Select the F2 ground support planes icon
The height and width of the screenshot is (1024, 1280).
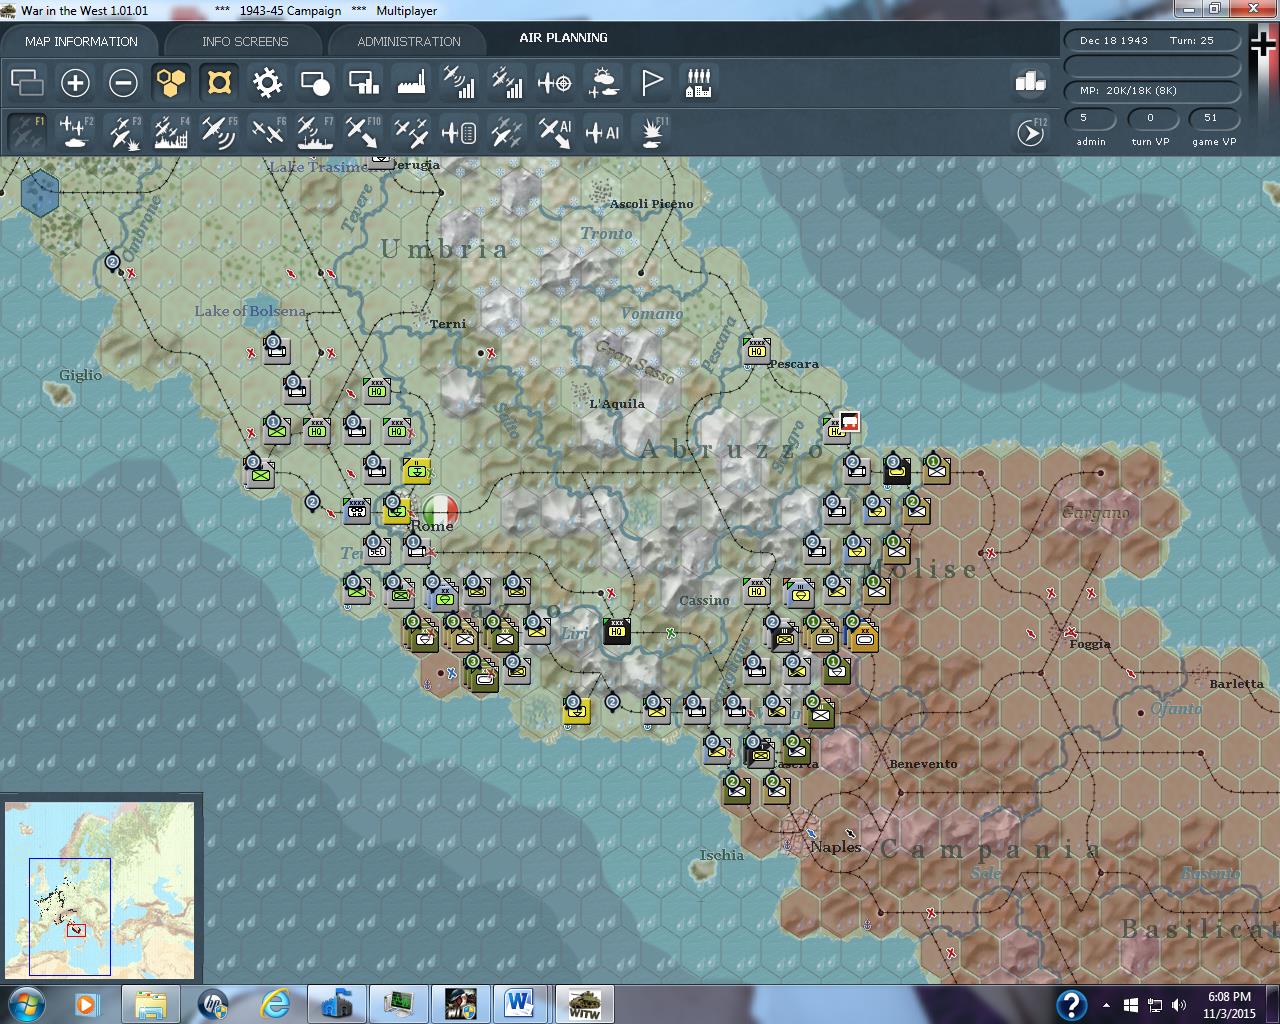[x=75, y=131]
